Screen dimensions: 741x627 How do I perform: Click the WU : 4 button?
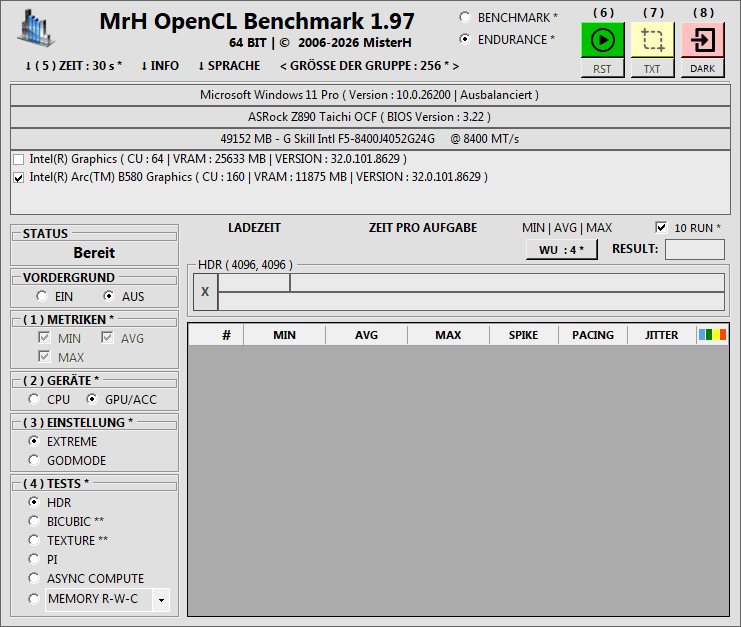tap(561, 249)
